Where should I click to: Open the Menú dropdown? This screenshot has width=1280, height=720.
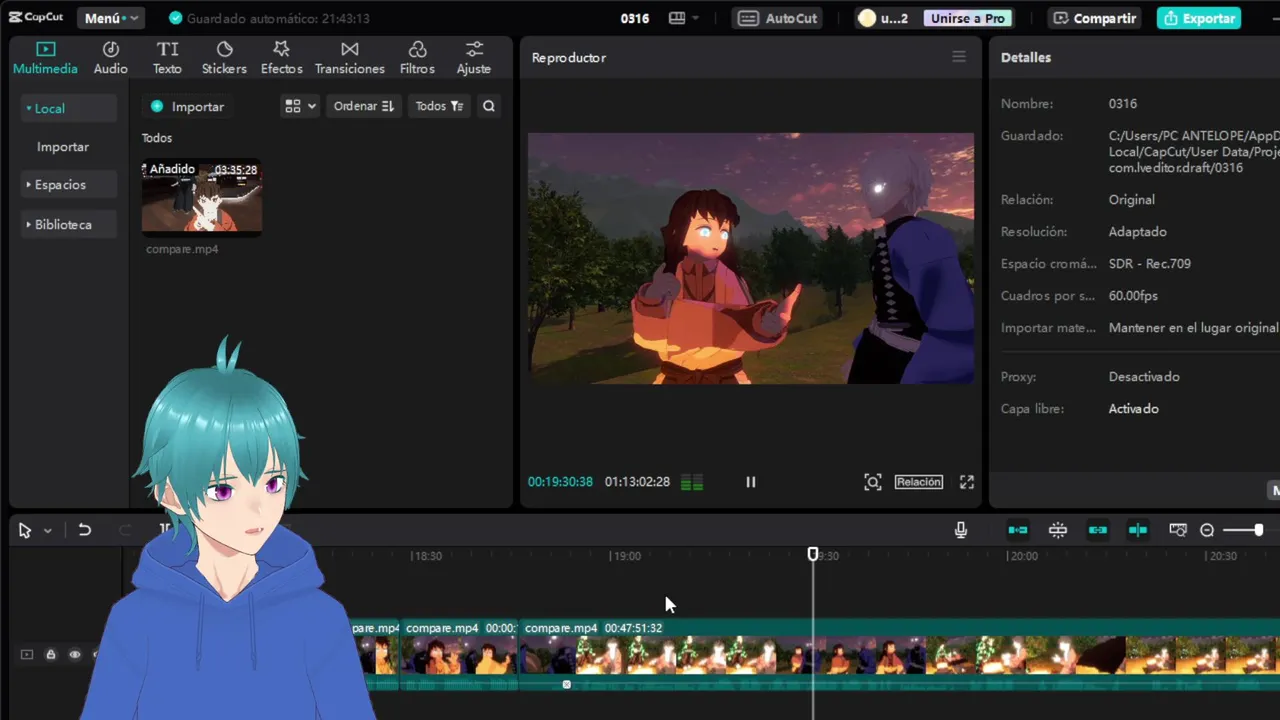click(x=111, y=18)
